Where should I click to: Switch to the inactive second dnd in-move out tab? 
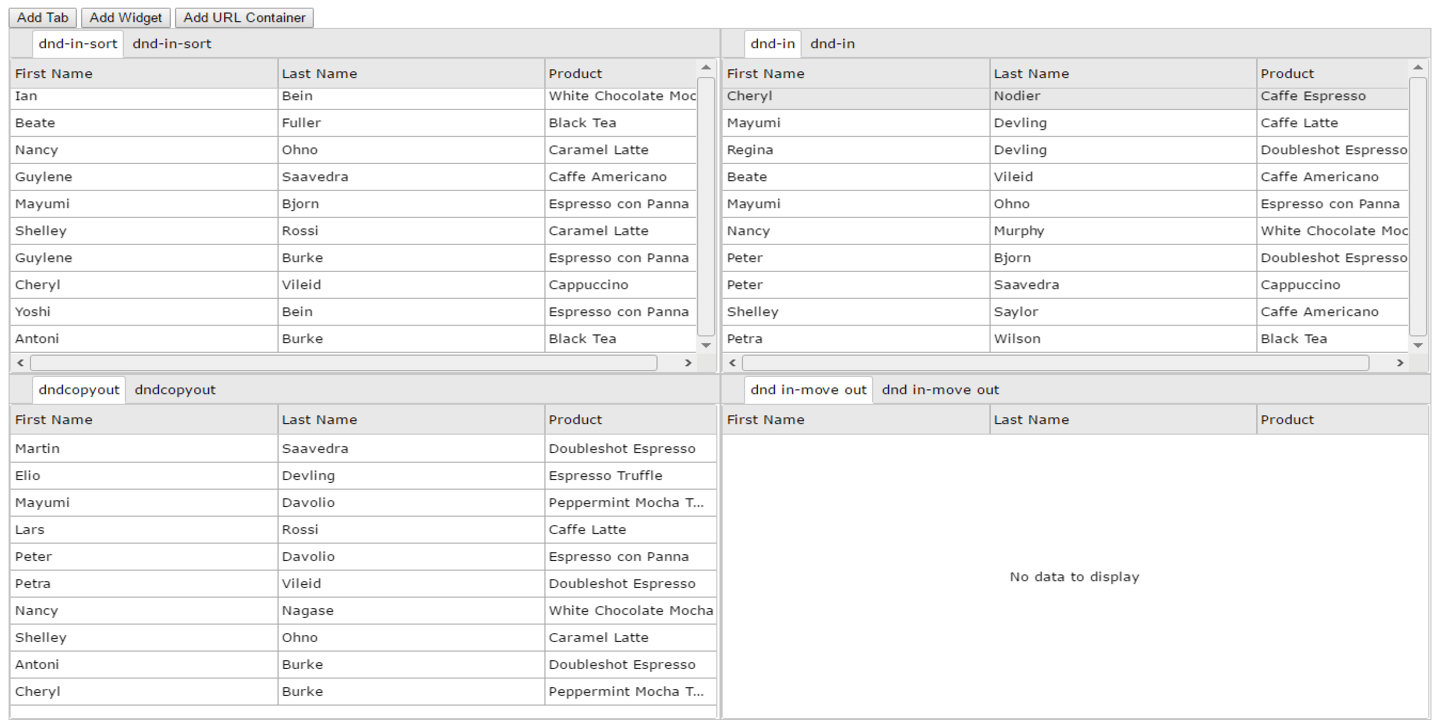pos(940,390)
